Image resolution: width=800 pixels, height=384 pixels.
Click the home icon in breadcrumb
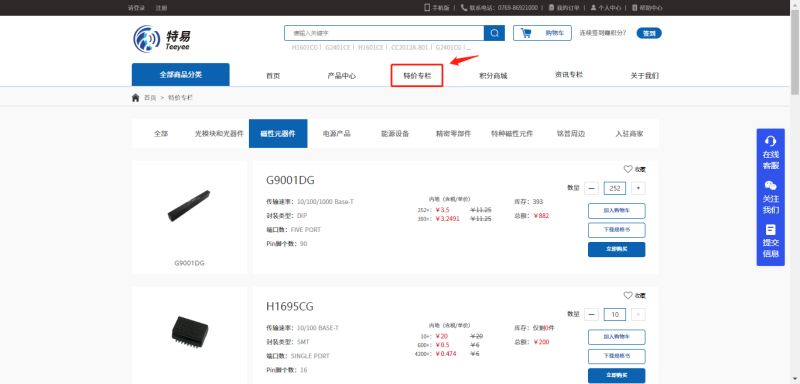coord(135,98)
